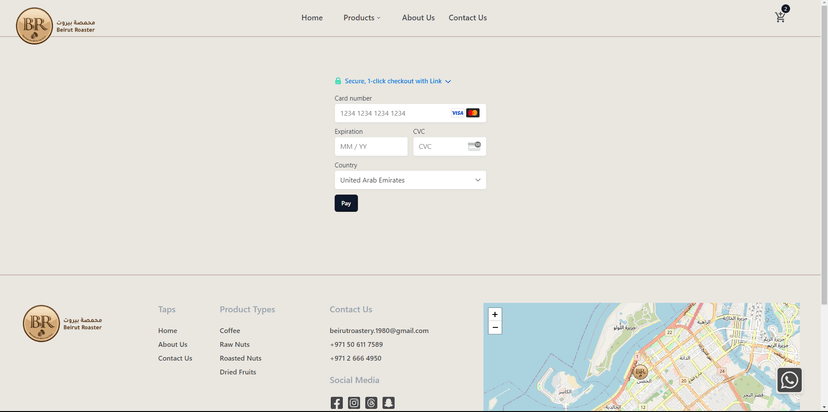Expand the Products menu dropdown
Viewport: 828px width, 412px height.
pos(362,18)
